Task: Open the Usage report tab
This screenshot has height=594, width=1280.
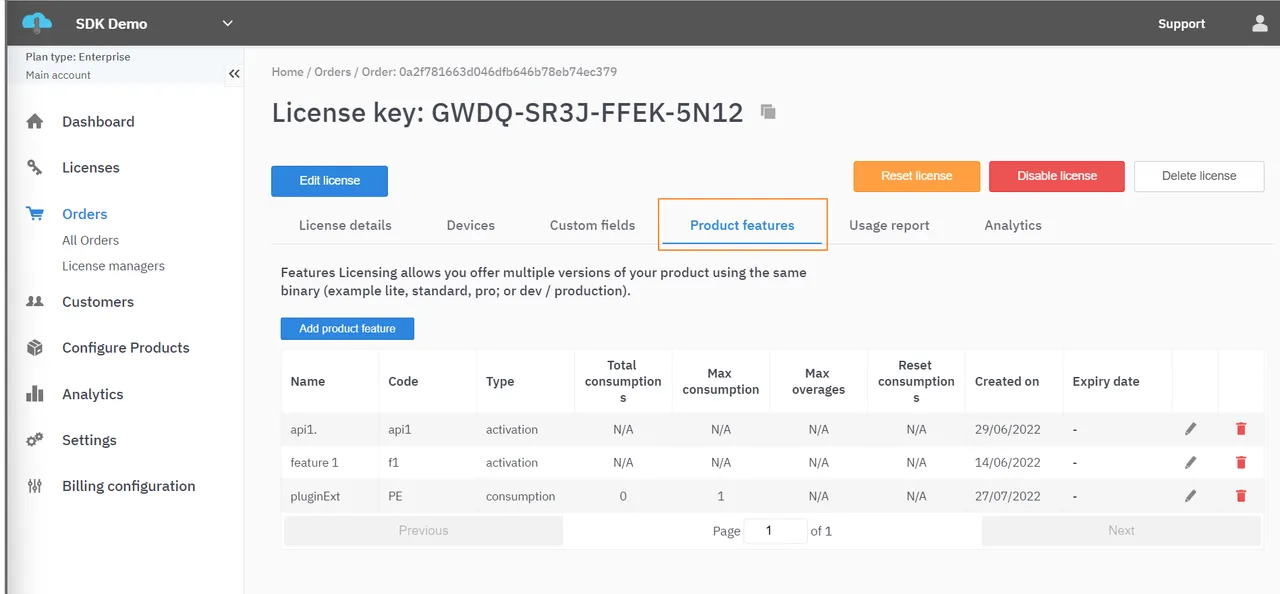Action: (x=889, y=225)
